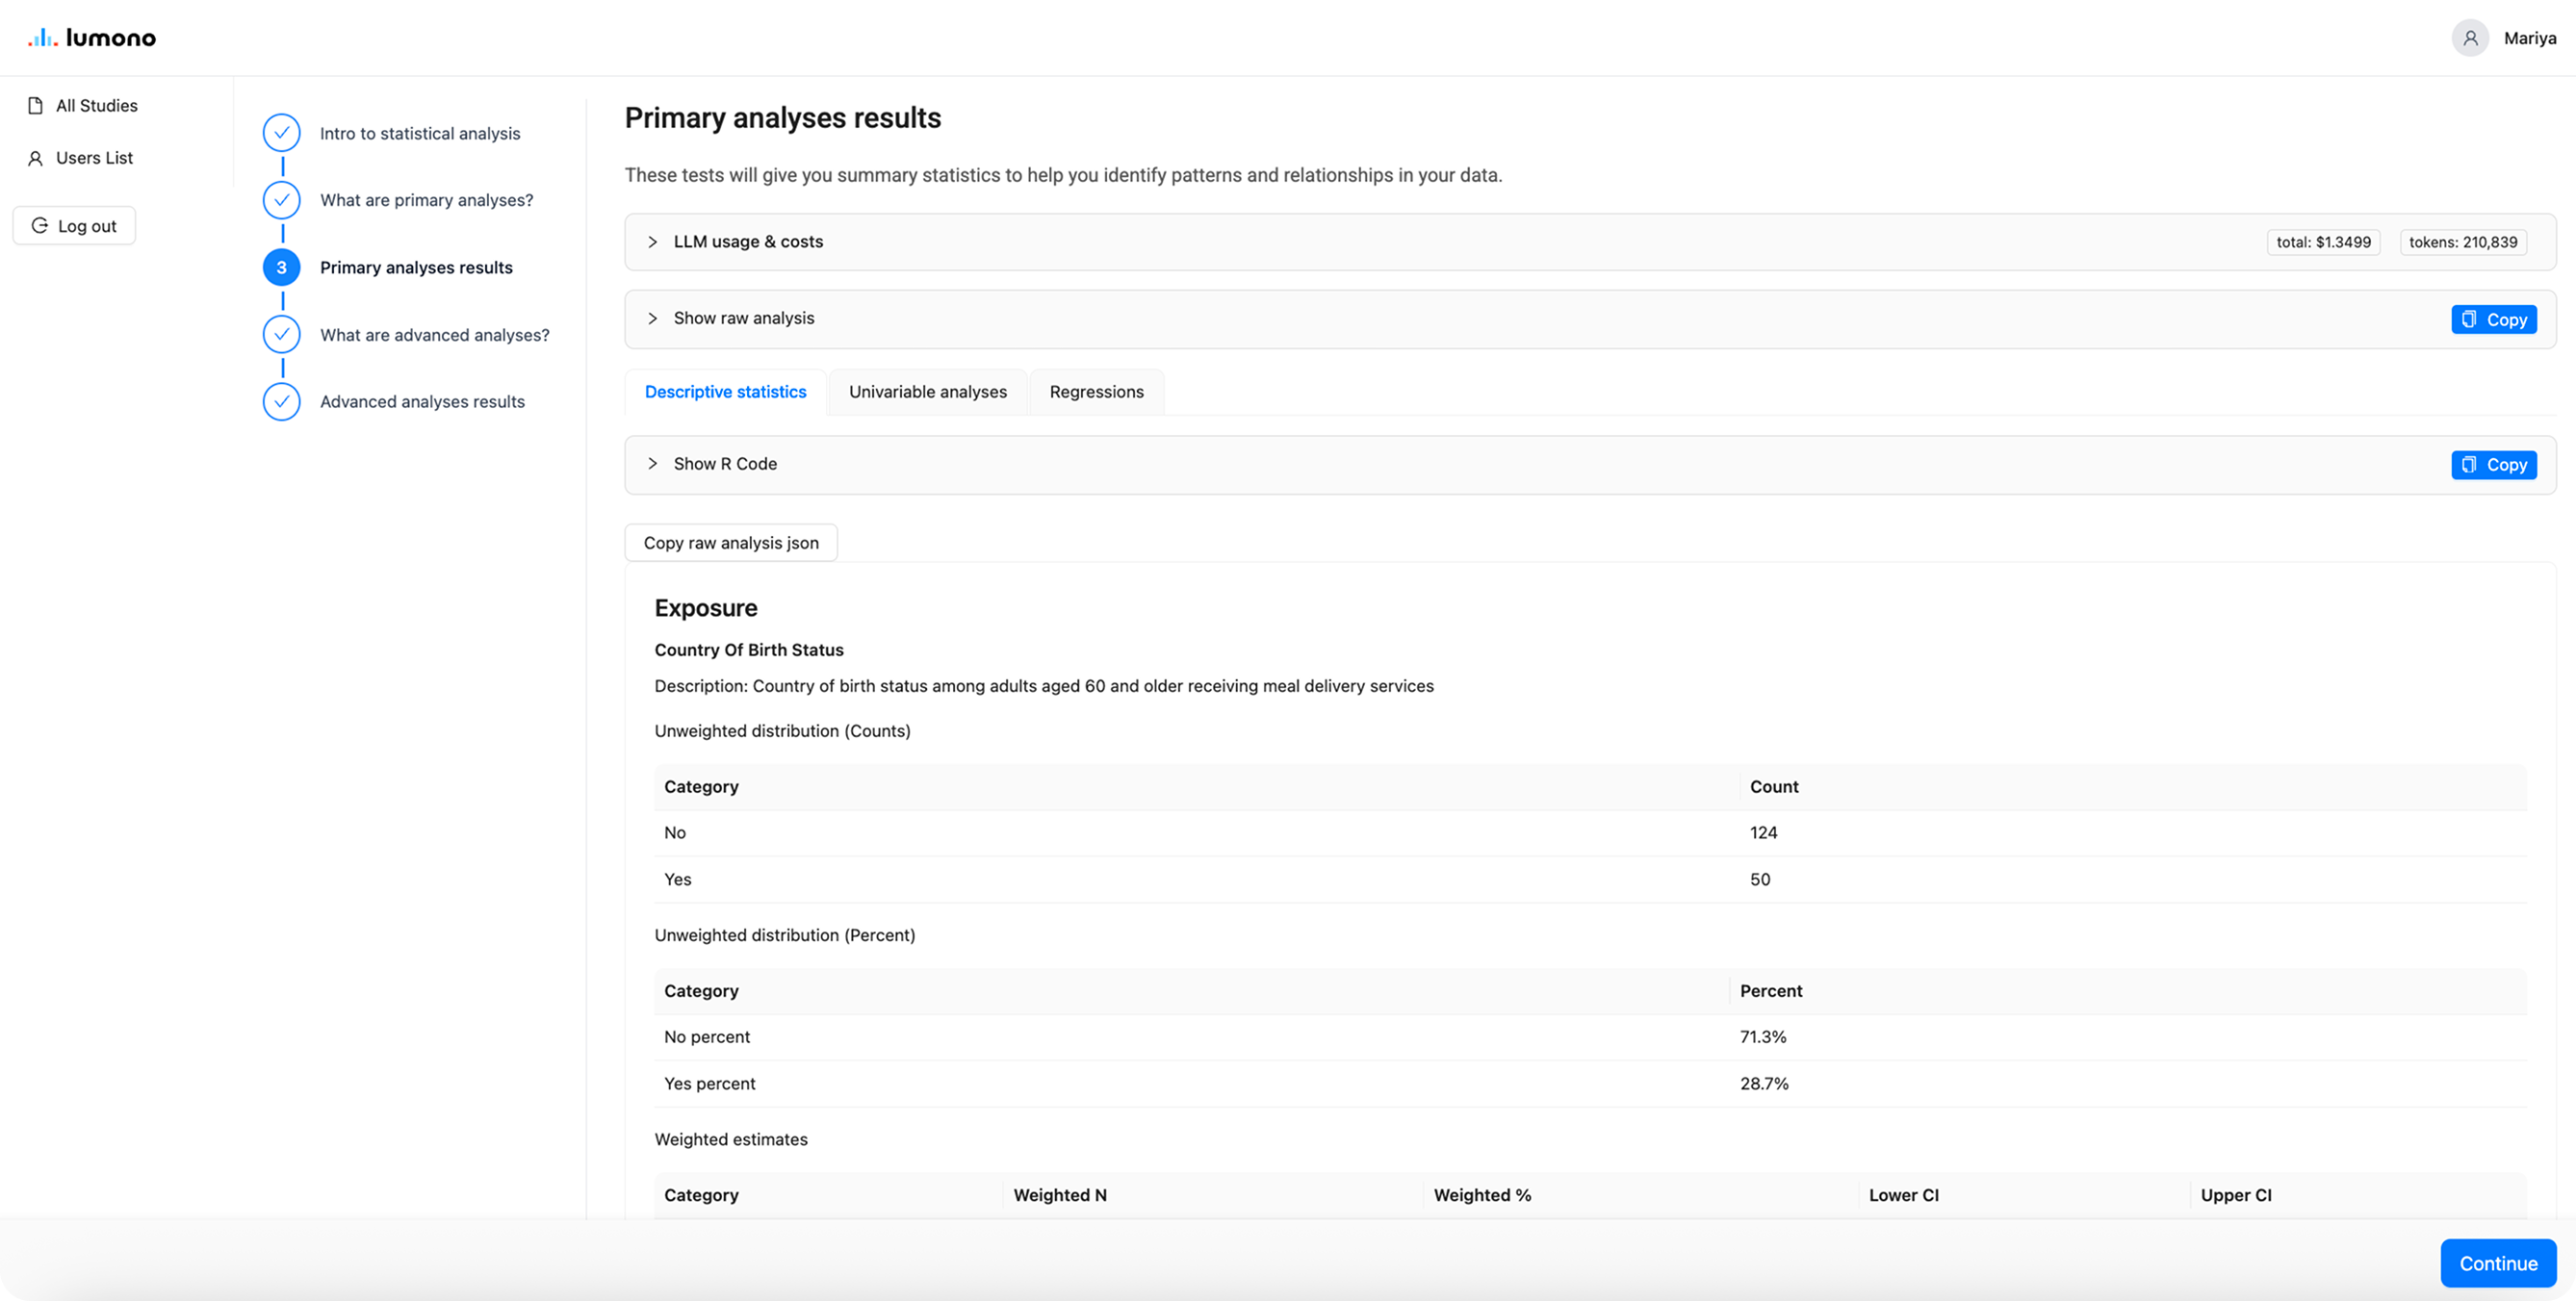Image resolution: width=2576 pixels, height=1301 pixels.
Task: Switch to the Univariable analyses tab
Action: [x=927, y=392]
